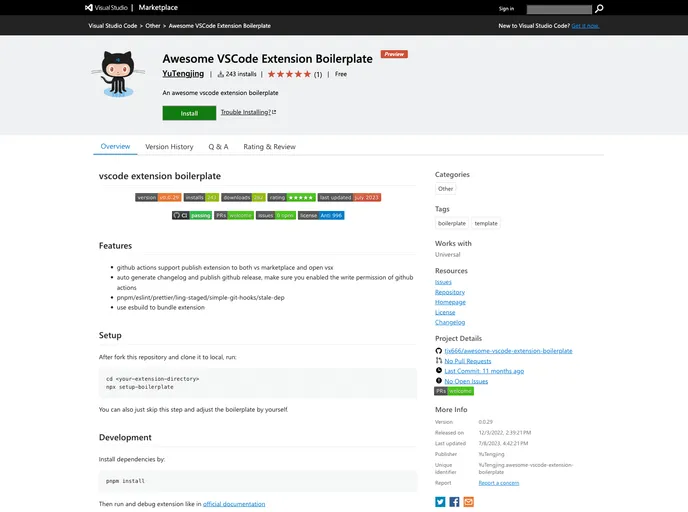Click the license Anti 996 badge
Viewport: 688px width, 512px height.
point(321,215)
